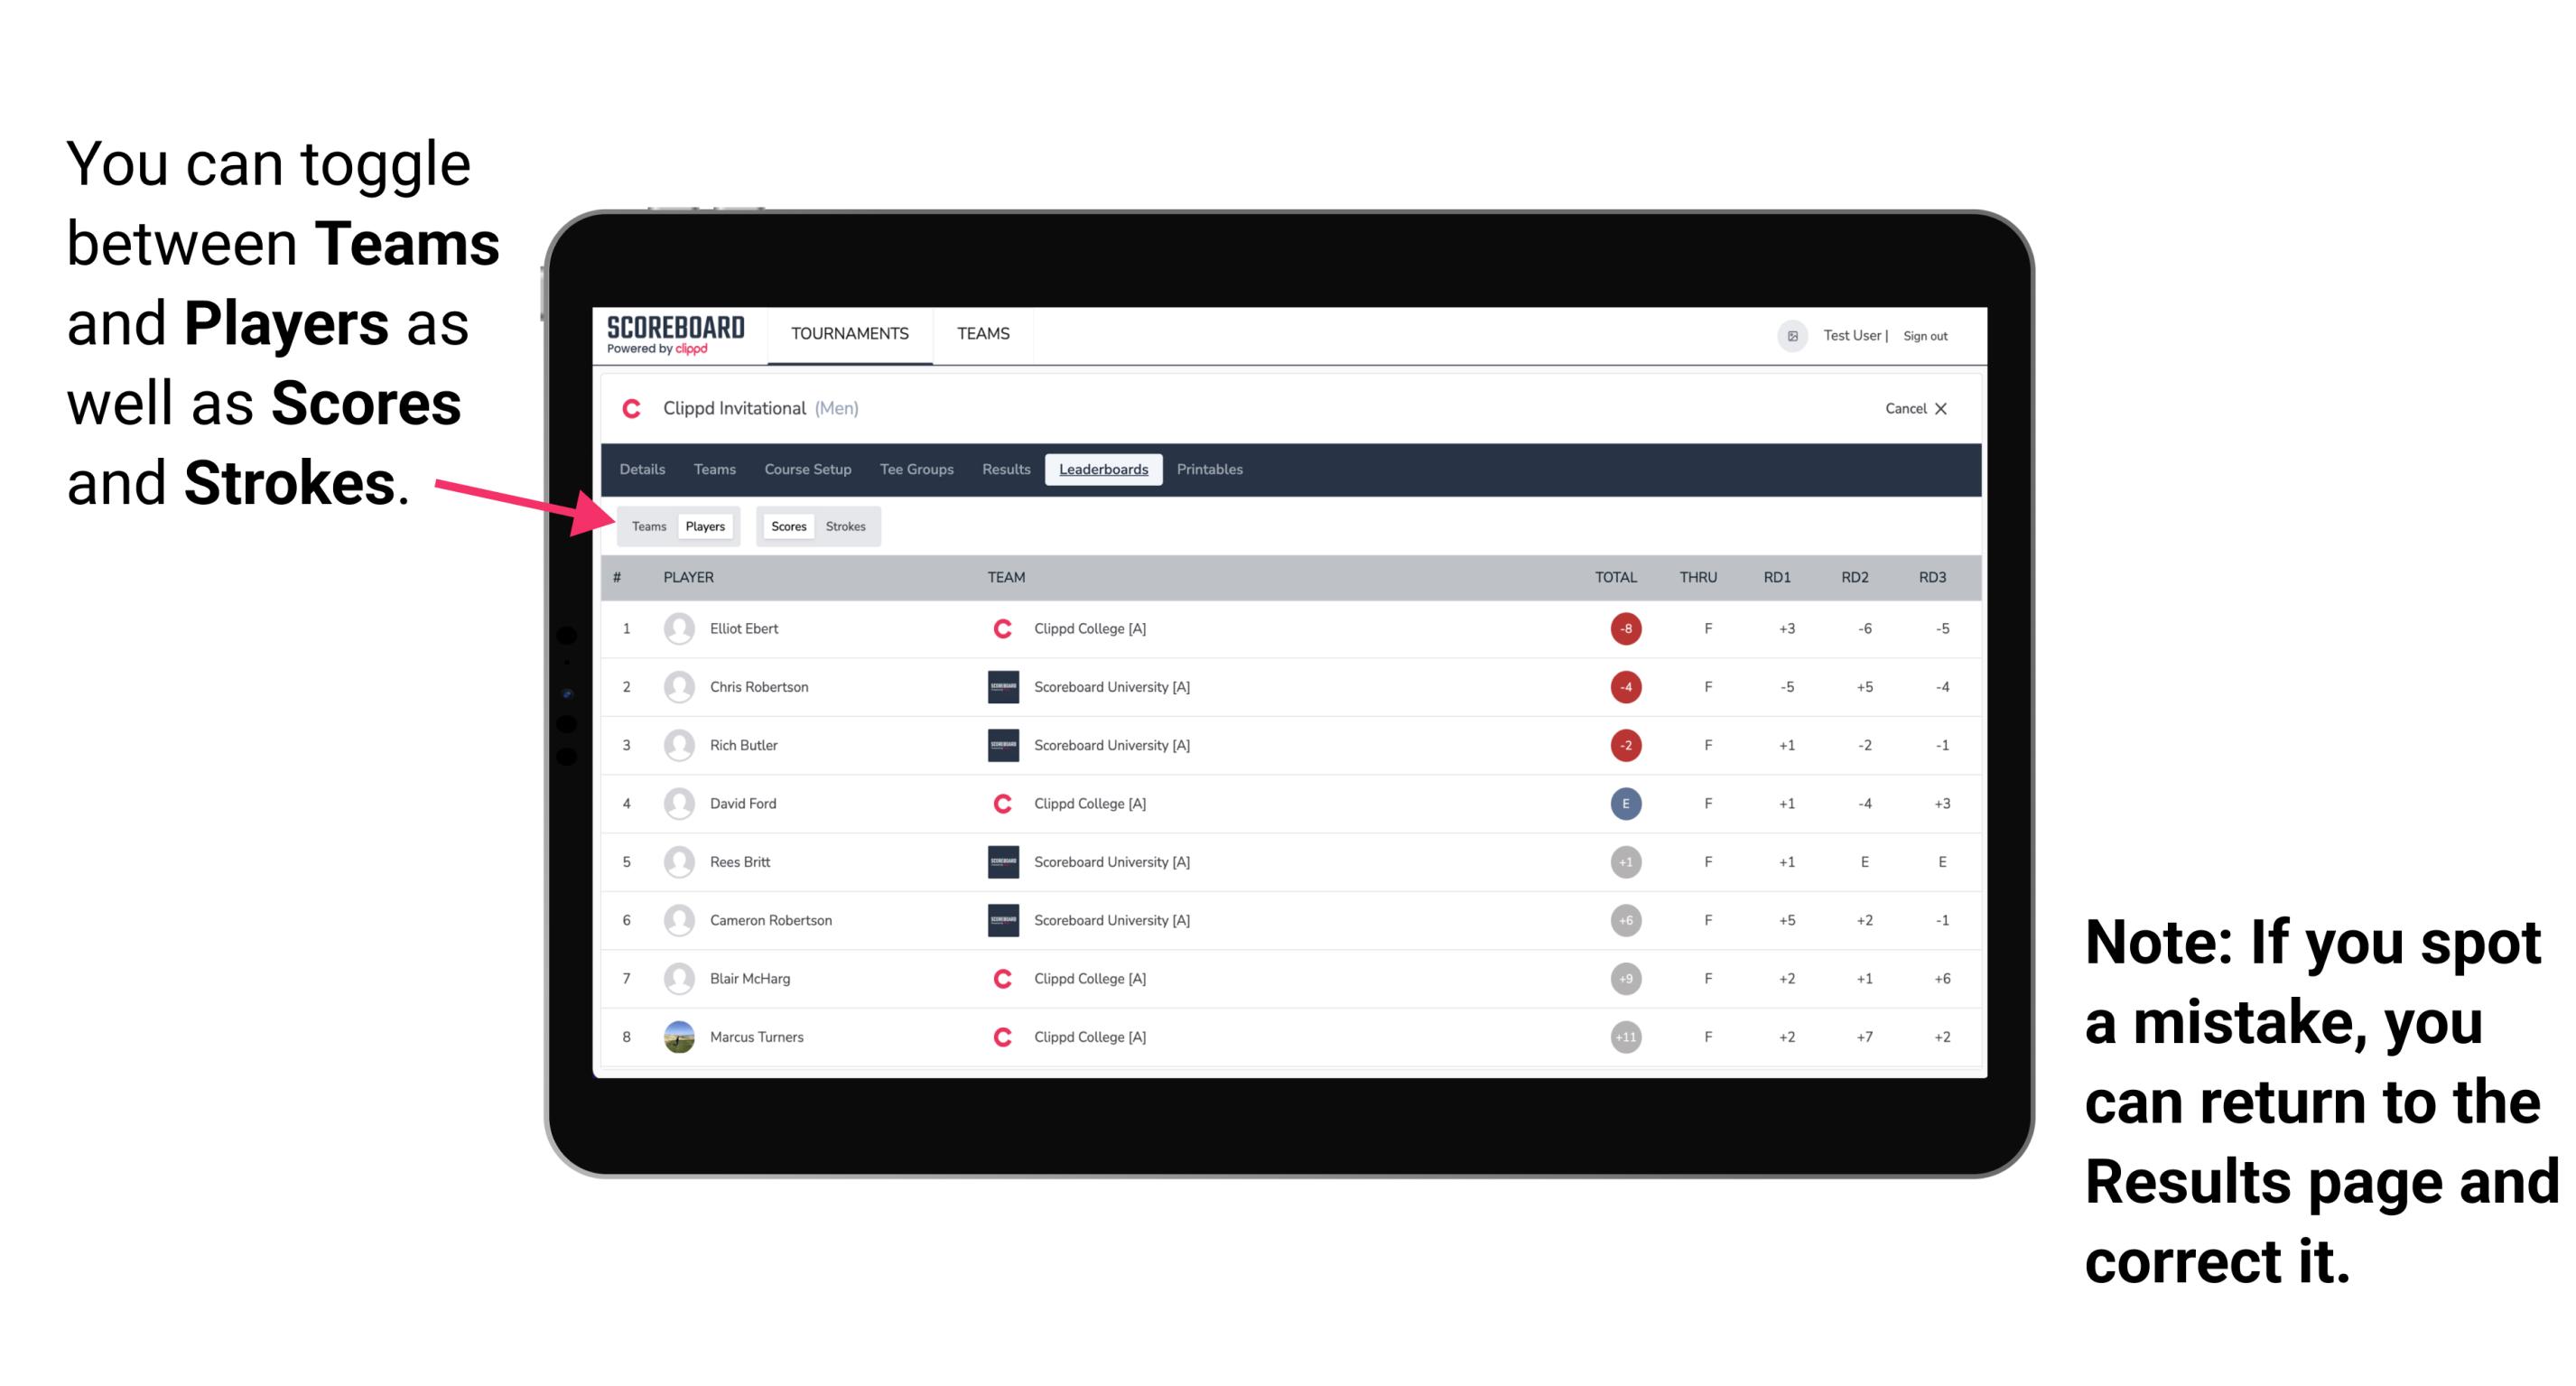2576x1386 pixels.
Task: Select the Results tab
Action: [x=1007, y=468]
